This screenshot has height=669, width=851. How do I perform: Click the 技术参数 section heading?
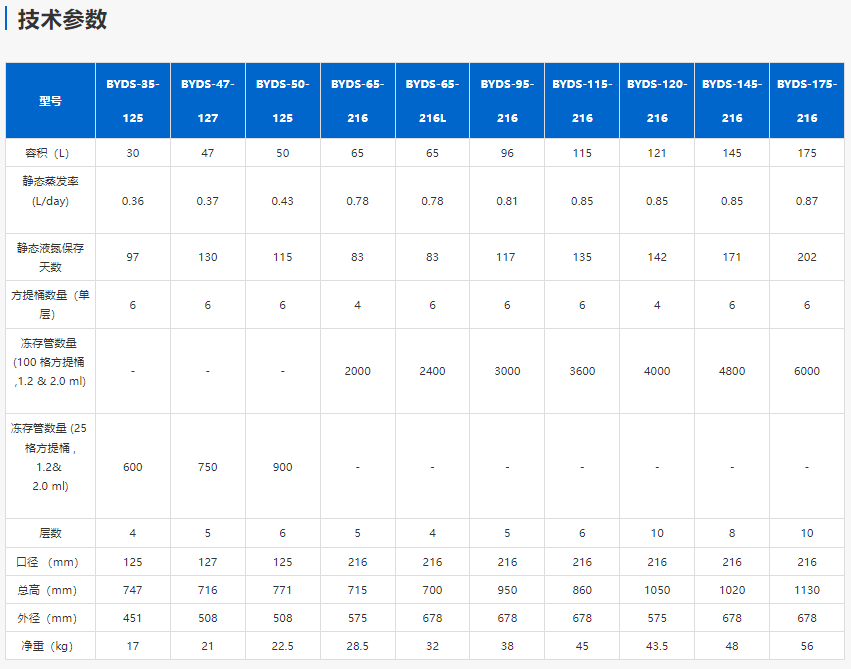[62, 20]
